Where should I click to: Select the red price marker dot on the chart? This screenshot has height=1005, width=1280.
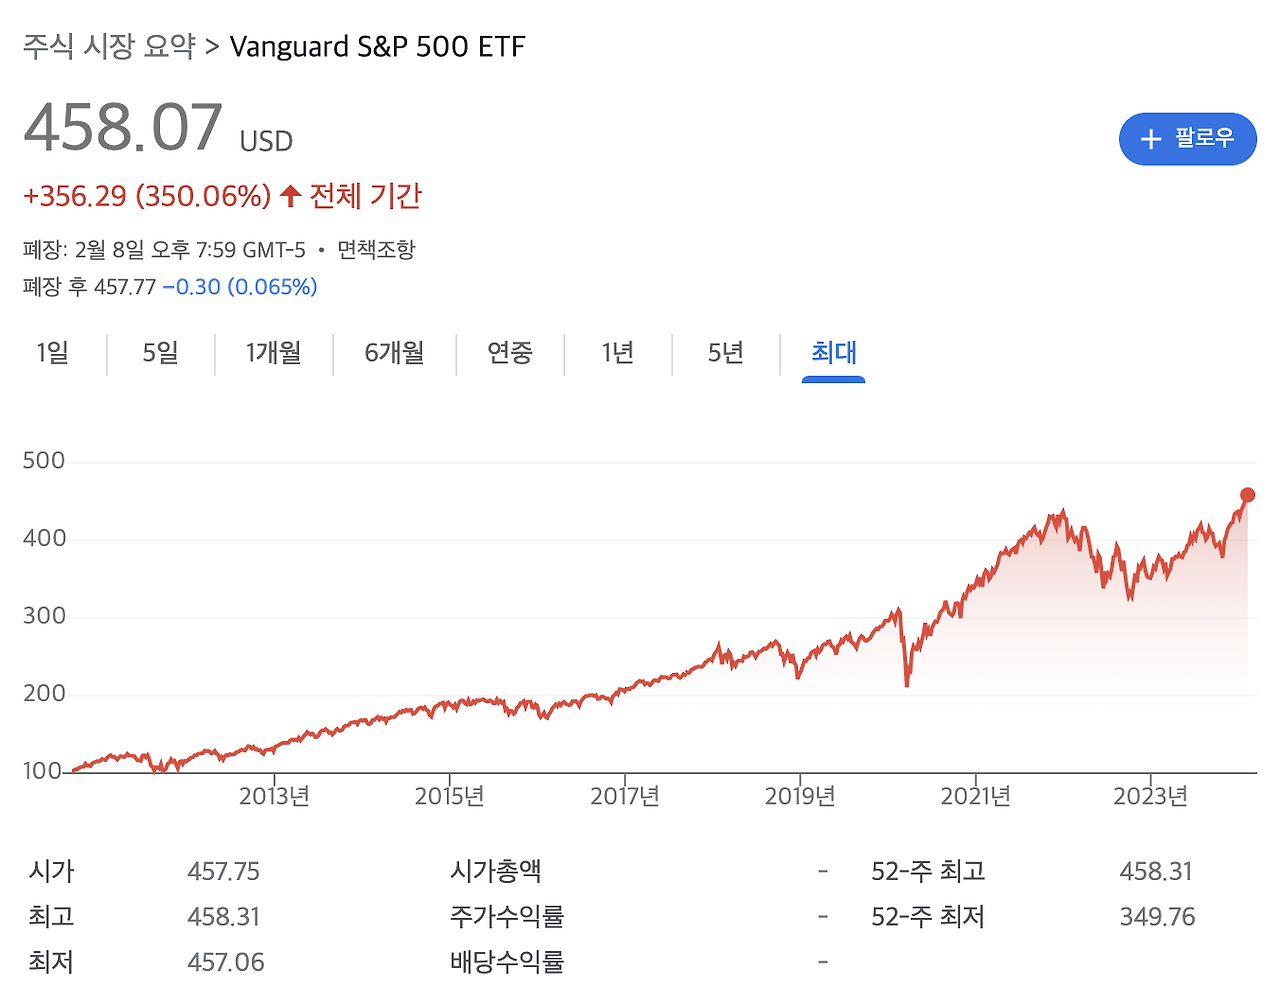click(x=1246, y=493)
